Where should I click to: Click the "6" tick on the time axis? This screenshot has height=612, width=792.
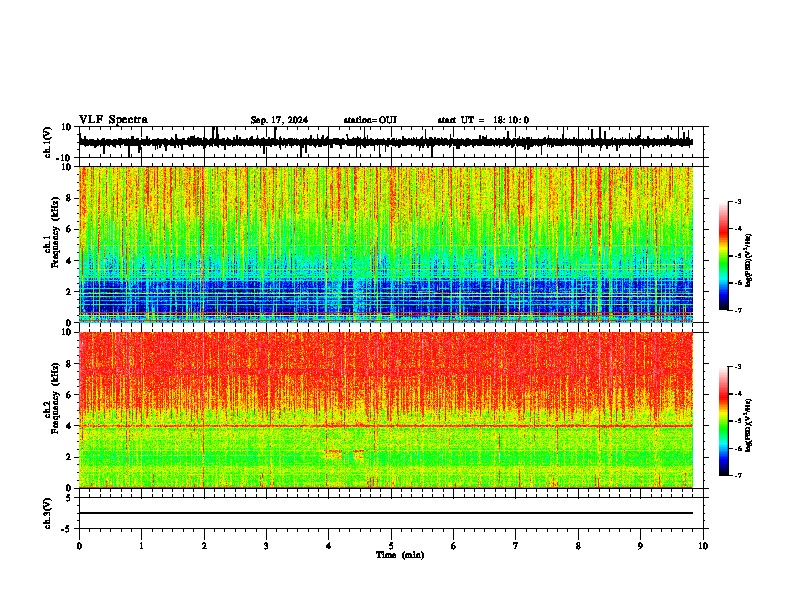click(x=454, y=546)
